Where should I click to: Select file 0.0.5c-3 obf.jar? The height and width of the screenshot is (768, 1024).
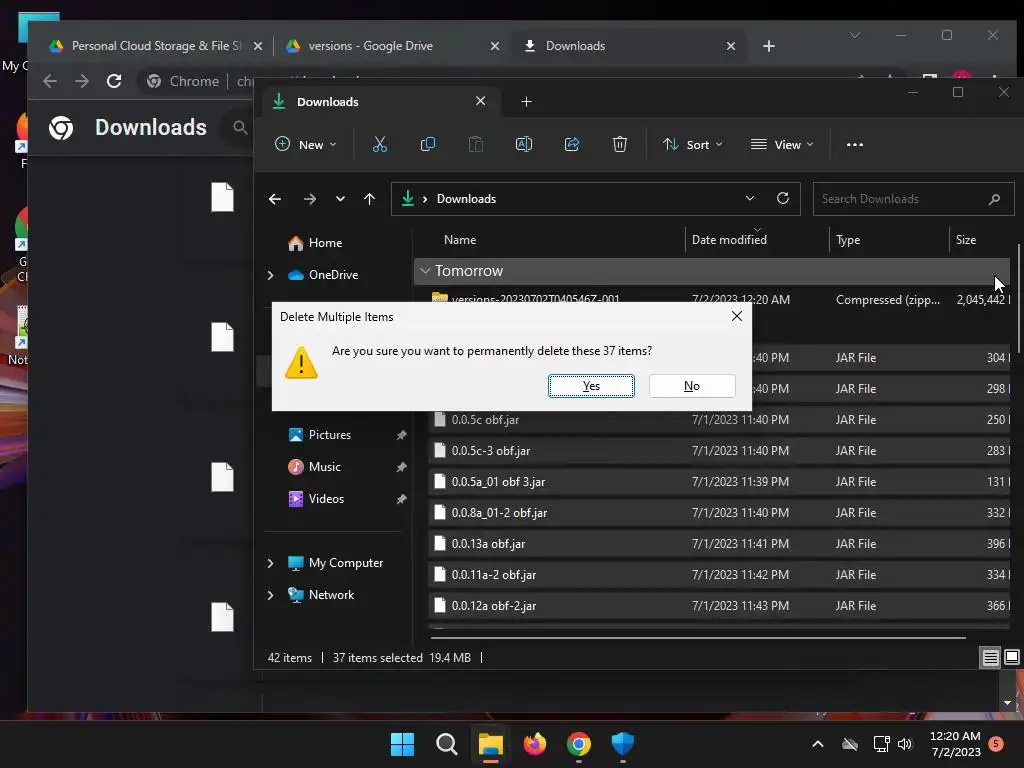(718, 451)
